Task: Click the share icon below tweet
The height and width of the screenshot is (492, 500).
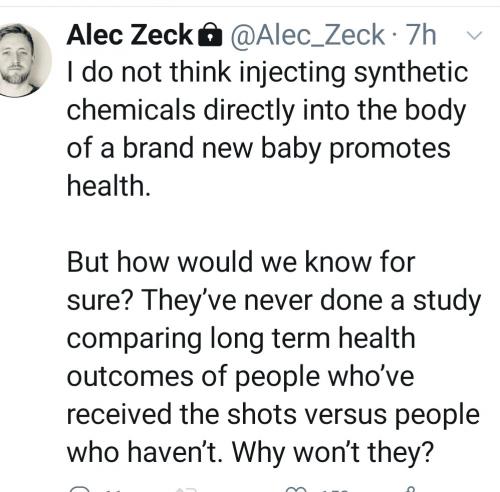Action: tap(412, 489)
